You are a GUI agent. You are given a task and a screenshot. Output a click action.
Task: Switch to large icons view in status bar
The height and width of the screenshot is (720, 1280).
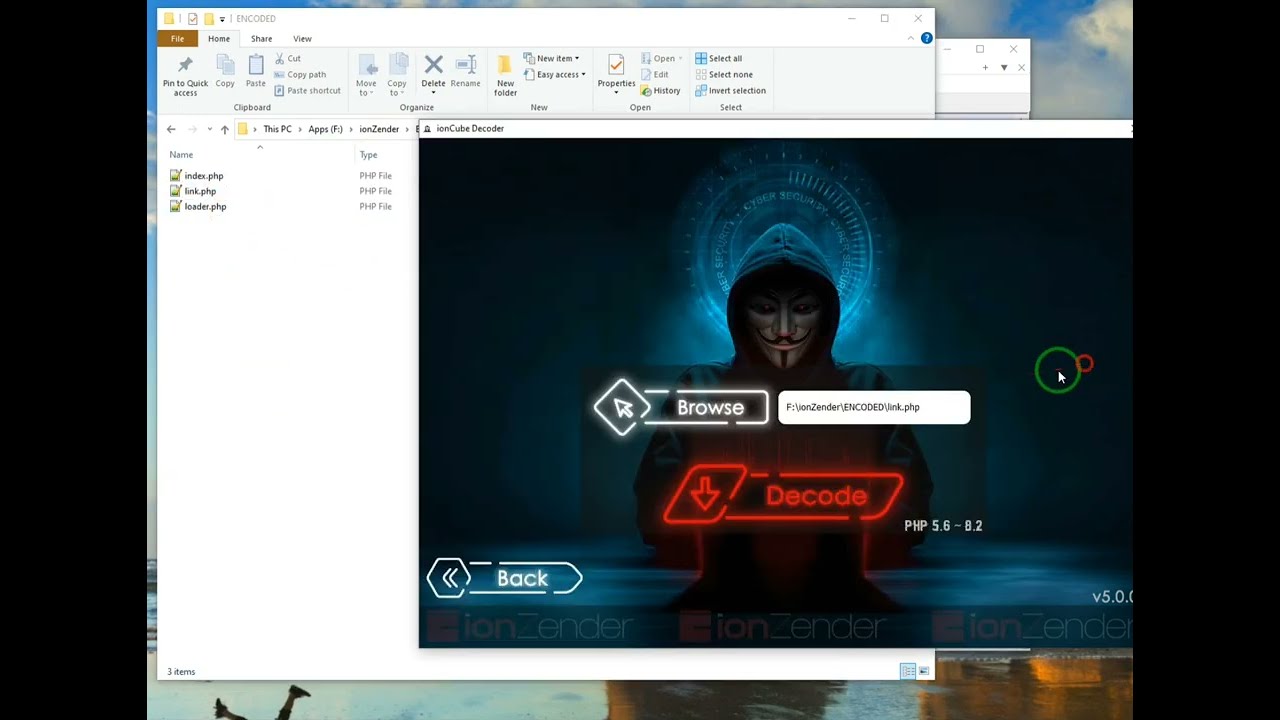923,671
